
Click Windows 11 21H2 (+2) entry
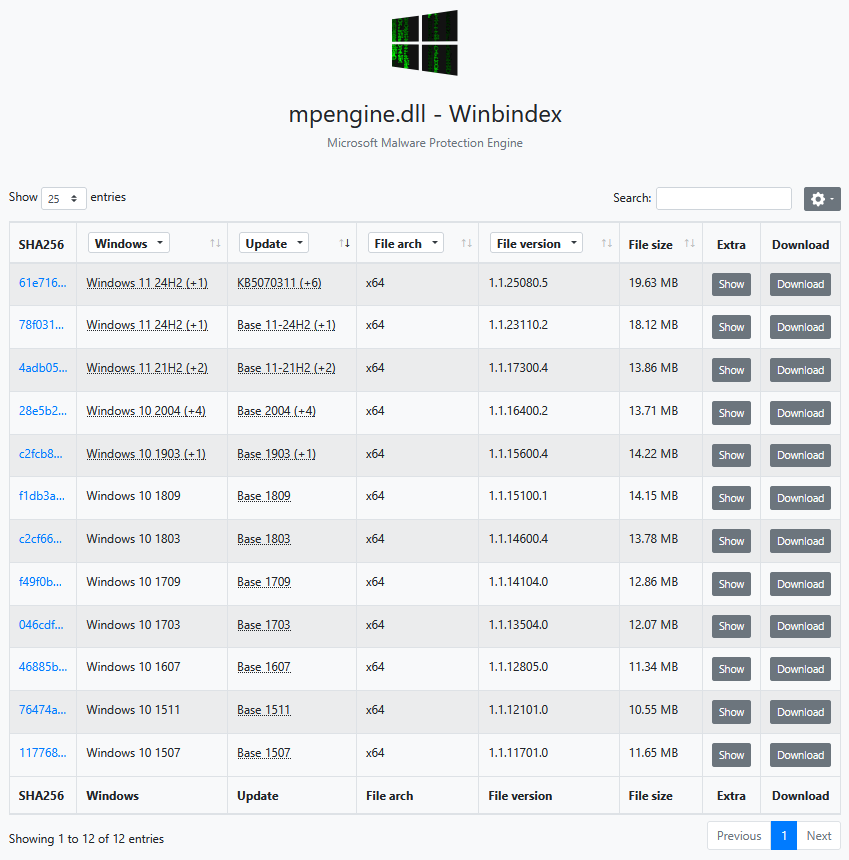tap(147, 368)
